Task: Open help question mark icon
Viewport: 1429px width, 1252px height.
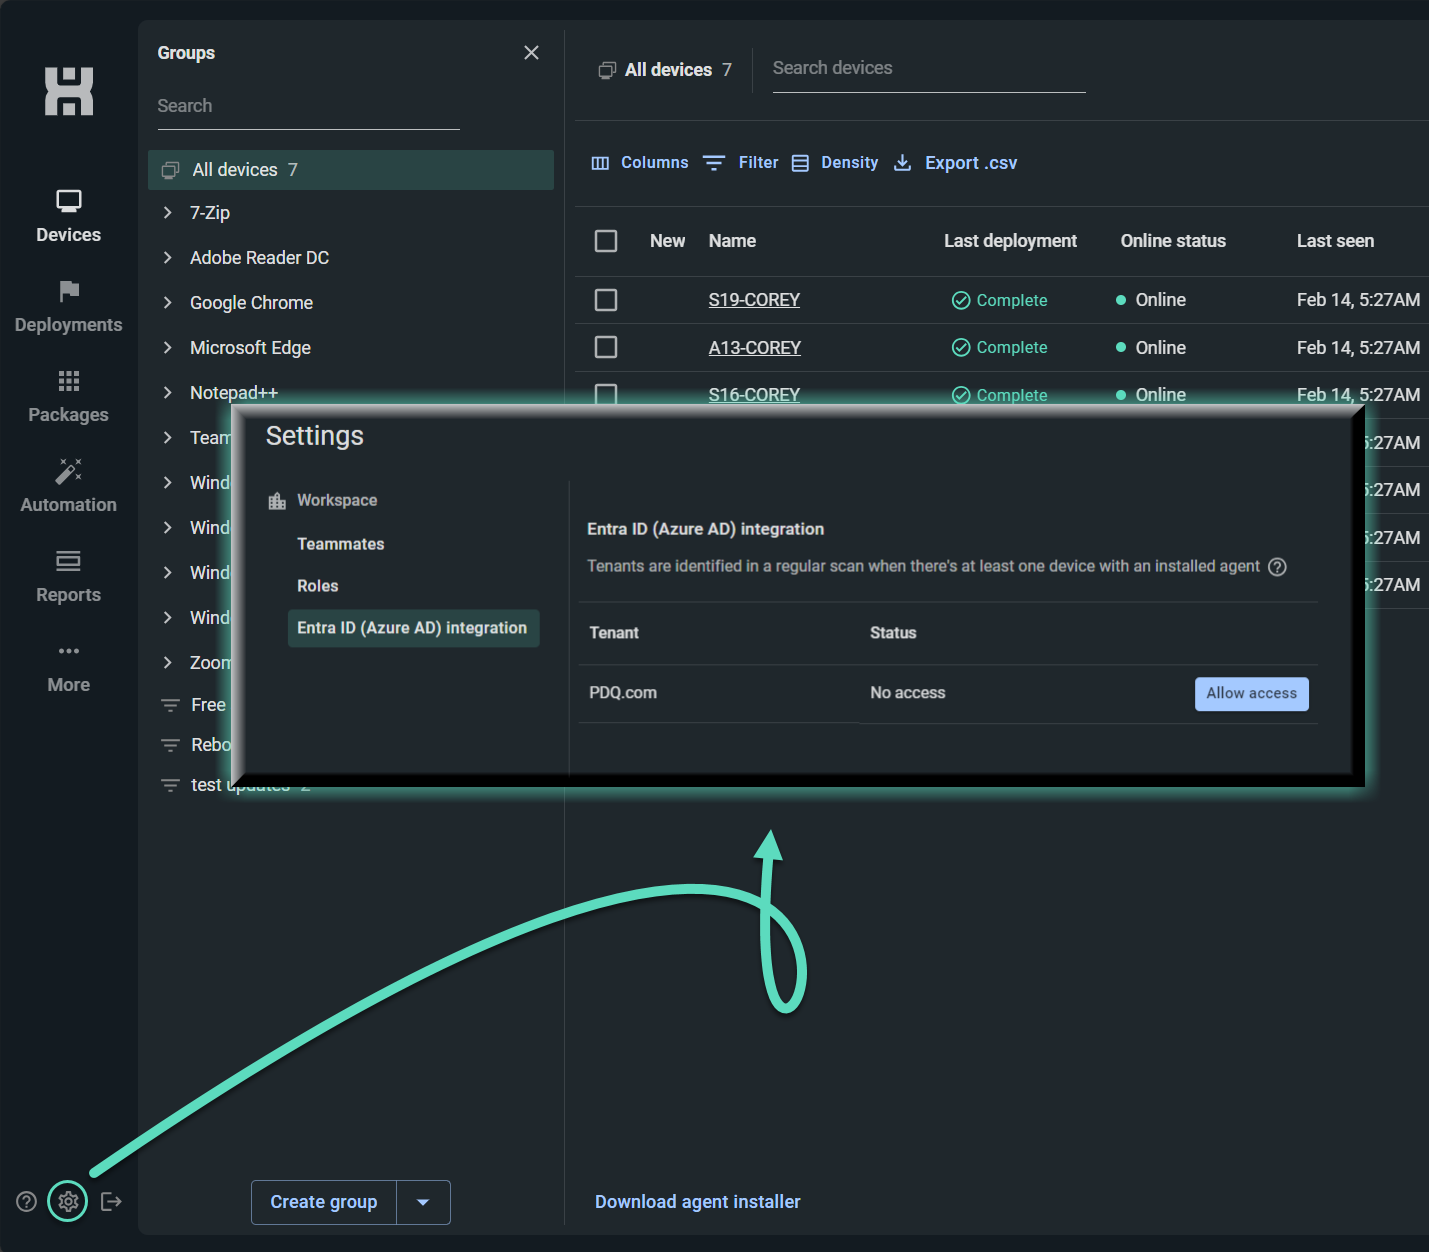Action: click(x=27, y=1201)
